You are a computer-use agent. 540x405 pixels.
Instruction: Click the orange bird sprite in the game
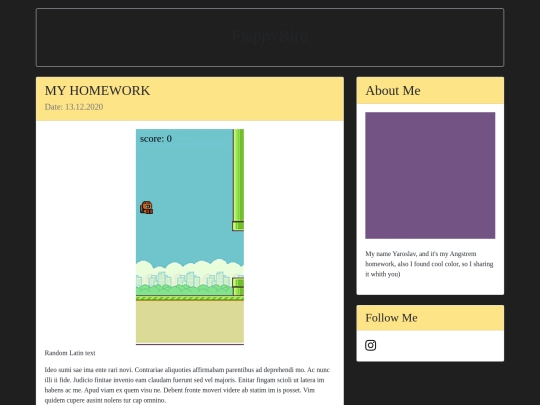147,208
